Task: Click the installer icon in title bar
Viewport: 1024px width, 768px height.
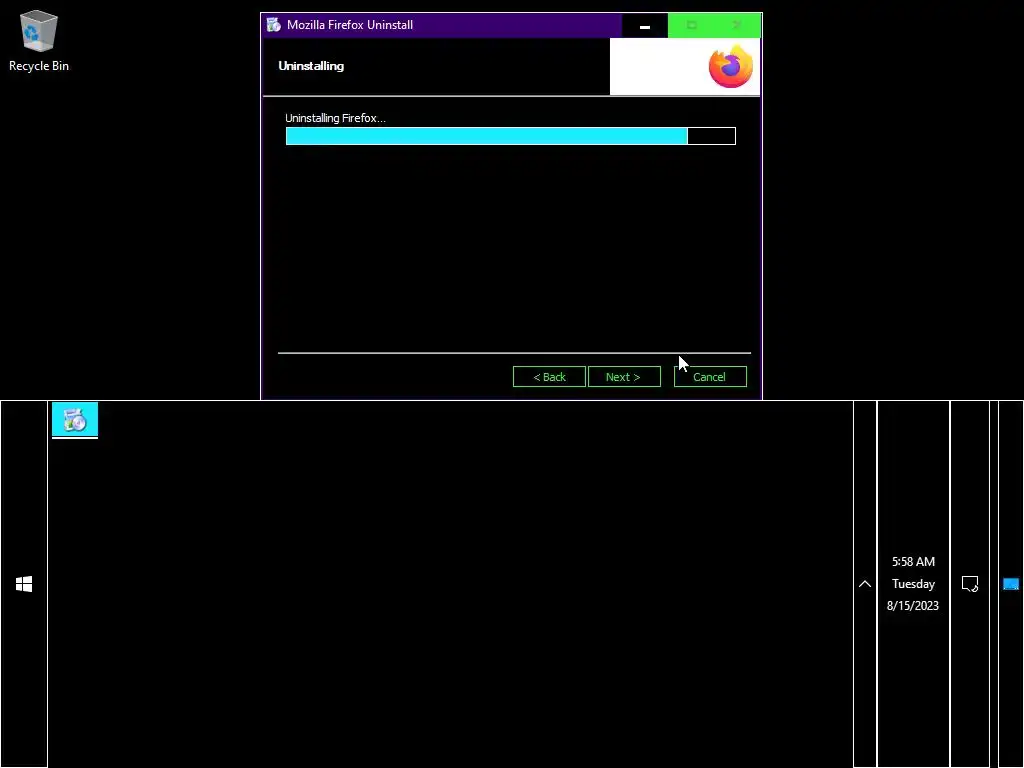Action: pyautogui.click(x=274, y=25)
